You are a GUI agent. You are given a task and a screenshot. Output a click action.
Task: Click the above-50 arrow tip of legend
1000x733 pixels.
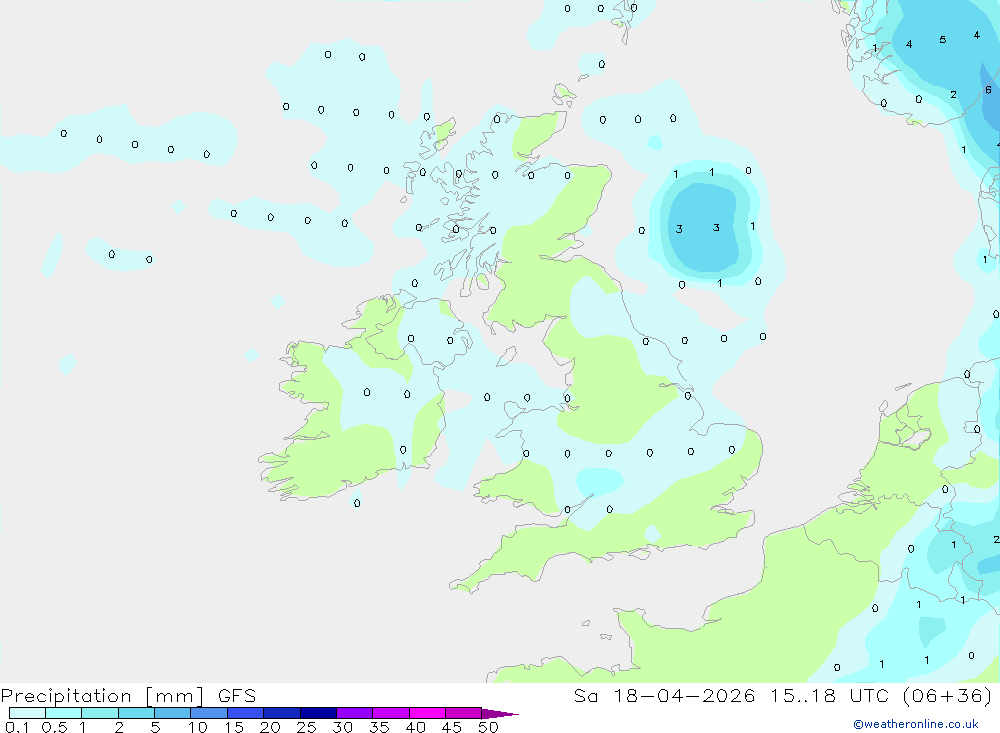[x=501, y=713]
